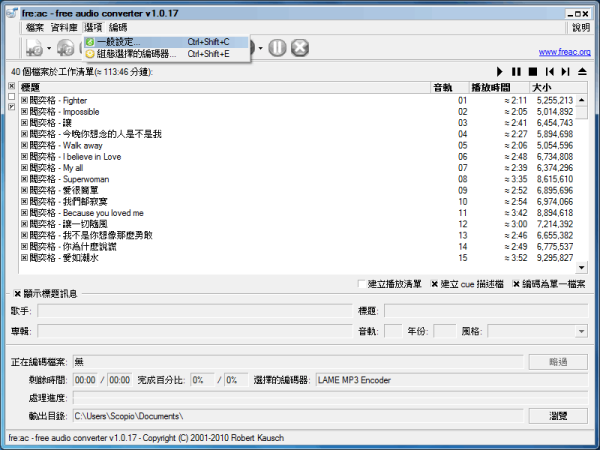This screenshot has width=600, height=450.
Task: Click the 瀏覽 browse output folder button
Action: click(x=558, y=416)
